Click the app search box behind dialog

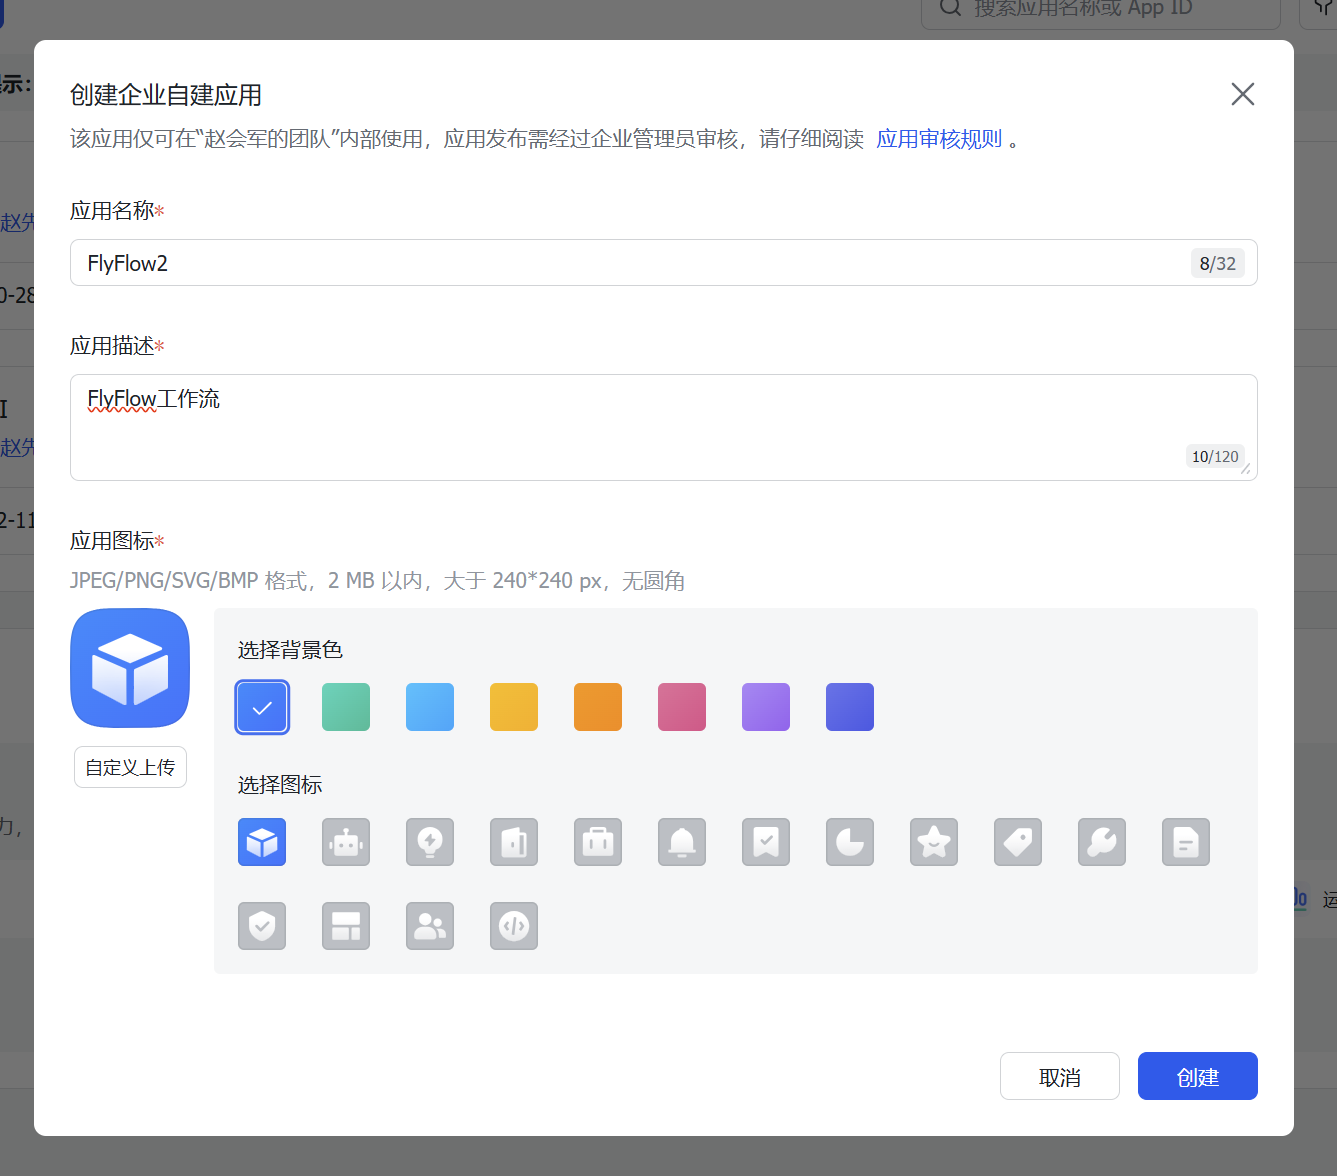click(x=1100, y=10)
